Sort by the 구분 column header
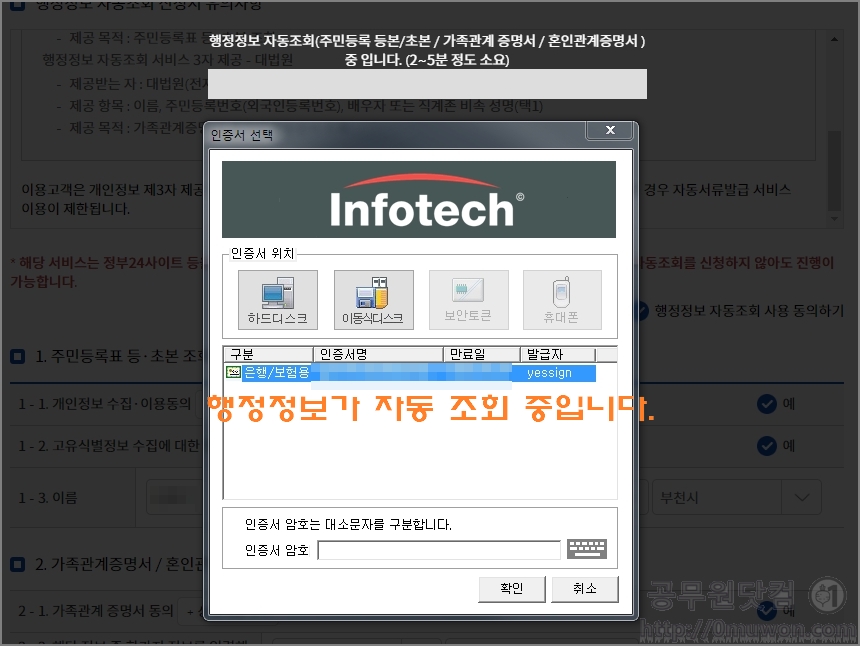This screenshot has width=860, height=646. (x=268, y=354)
